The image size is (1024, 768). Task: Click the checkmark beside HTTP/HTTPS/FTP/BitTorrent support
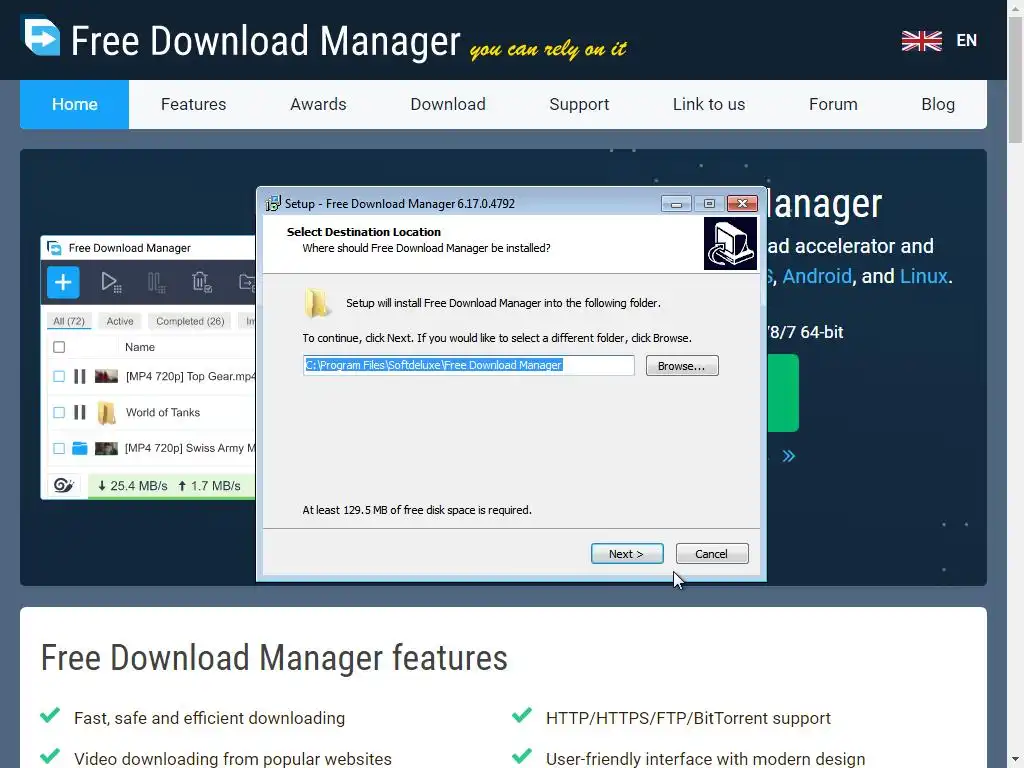522,716
